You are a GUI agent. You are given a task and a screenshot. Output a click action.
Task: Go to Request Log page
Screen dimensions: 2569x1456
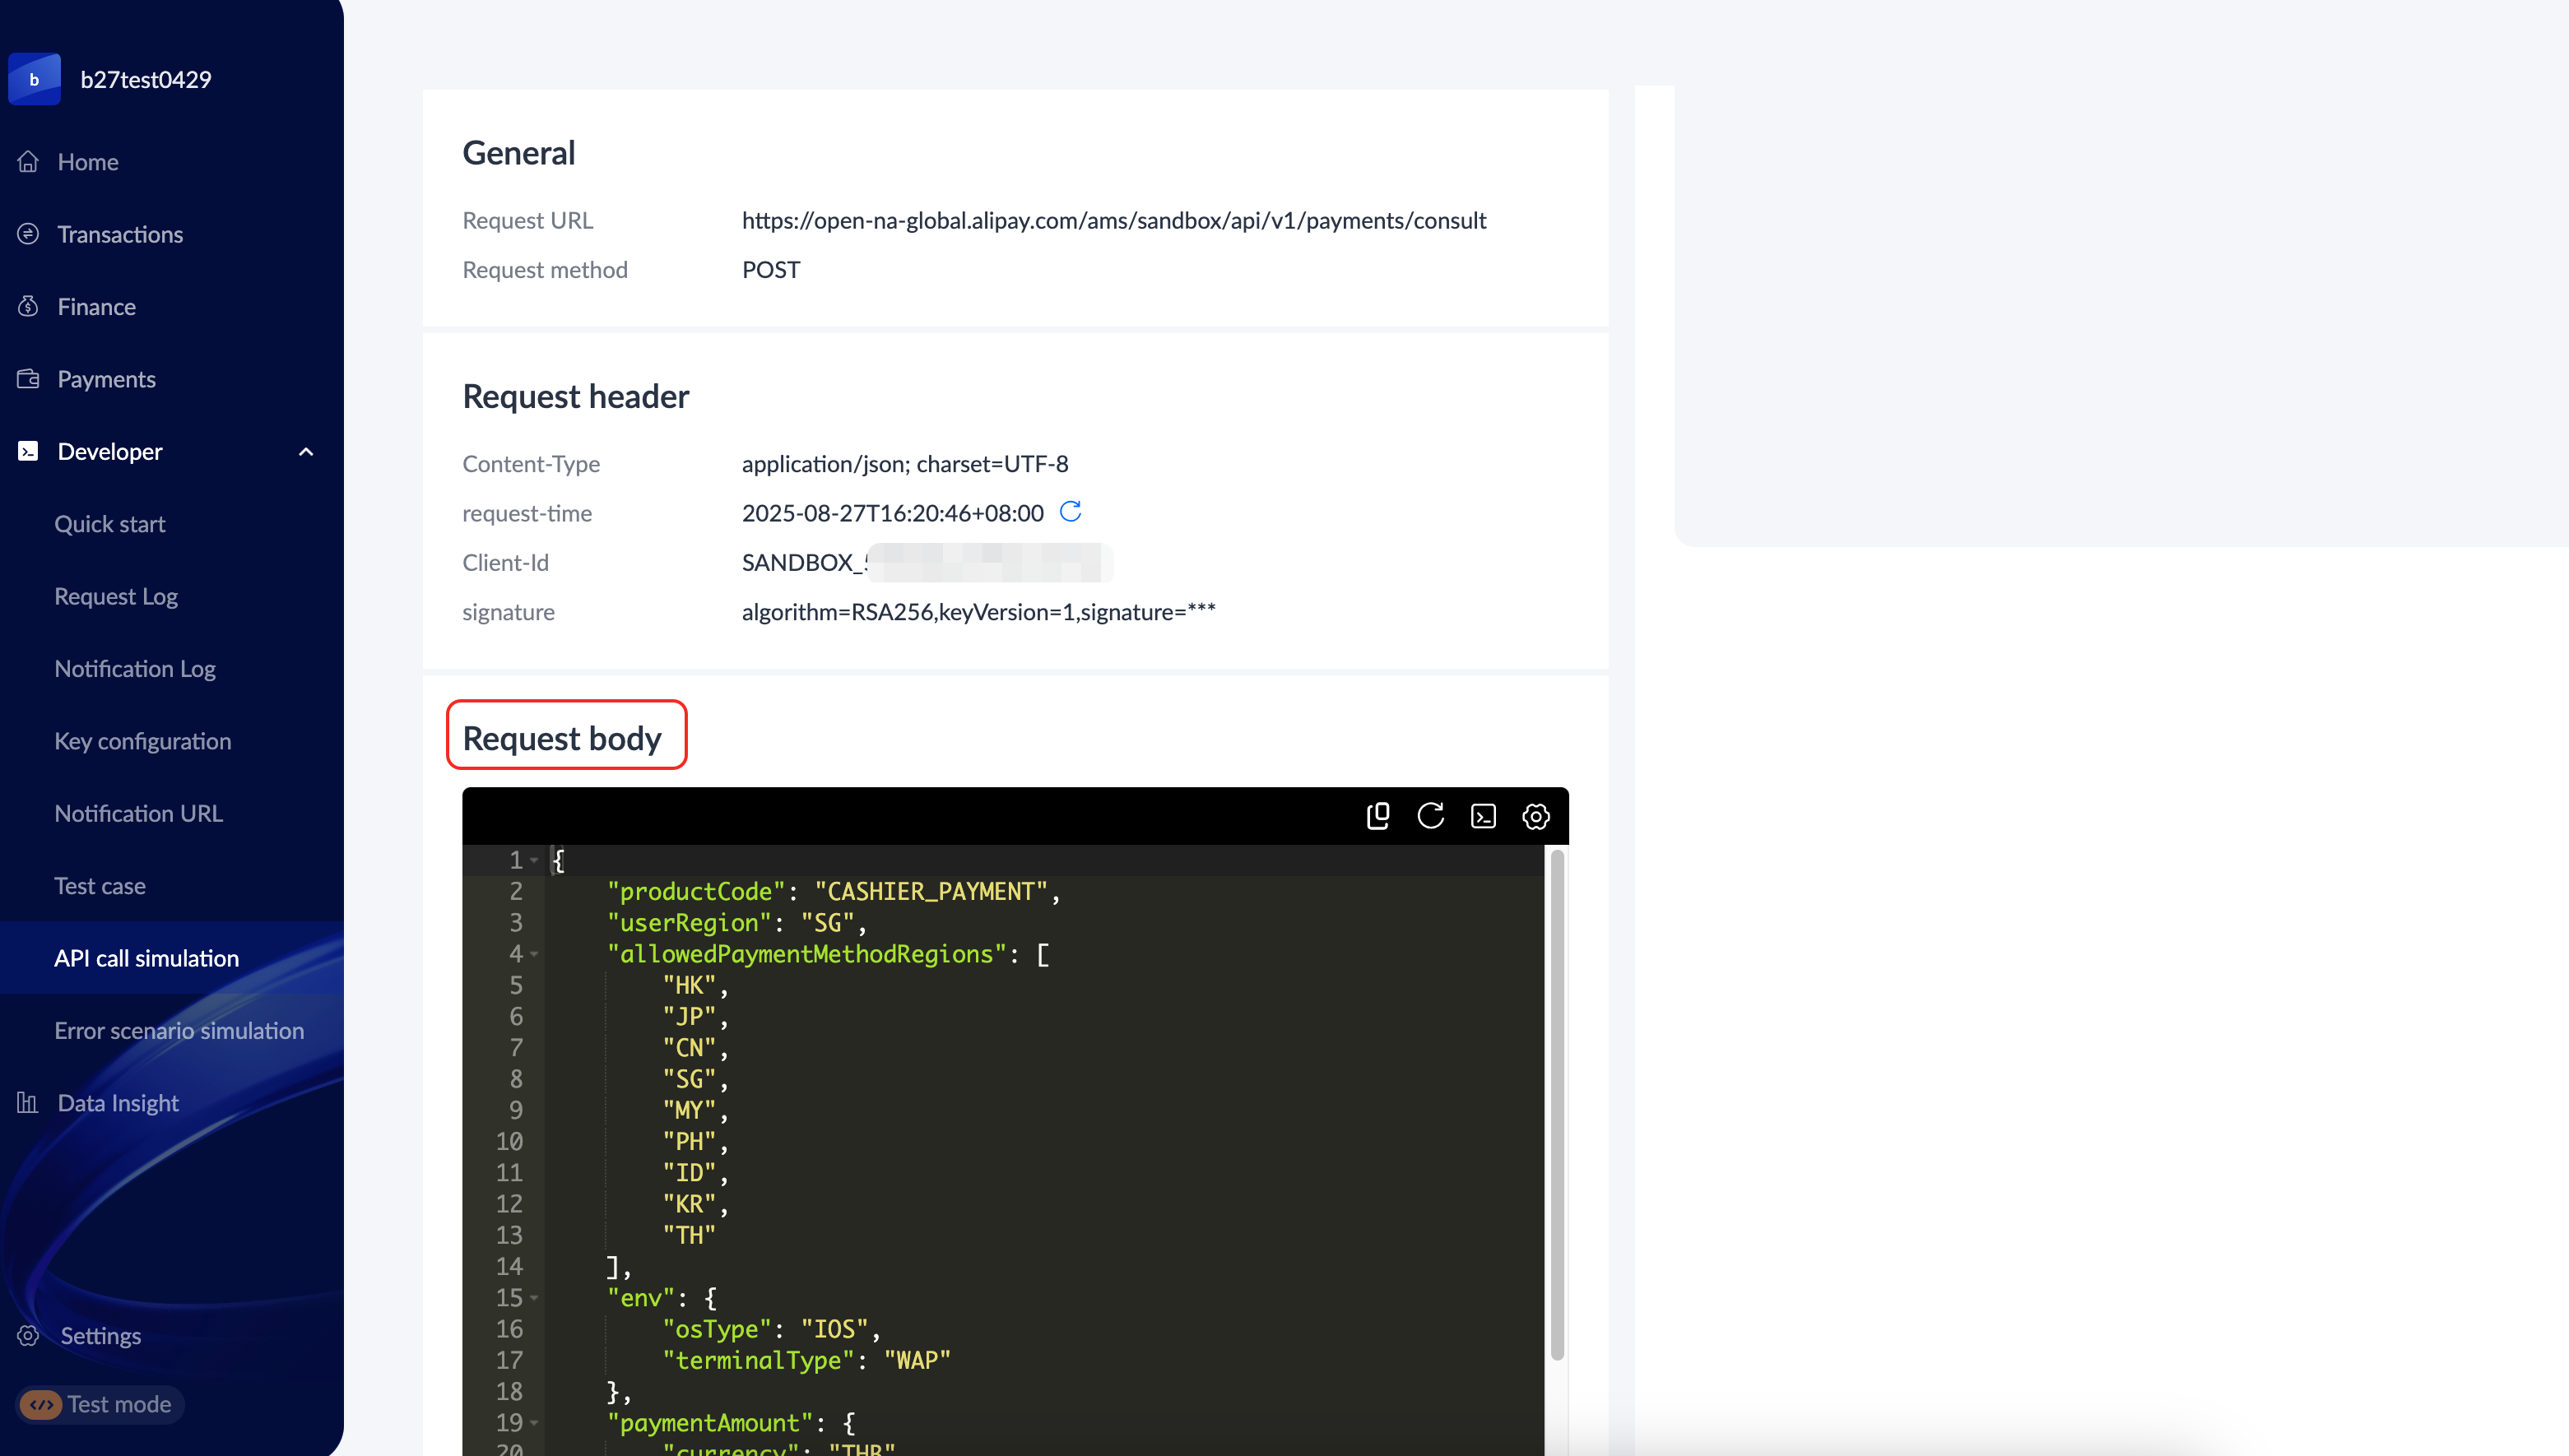tap(116, 596)
